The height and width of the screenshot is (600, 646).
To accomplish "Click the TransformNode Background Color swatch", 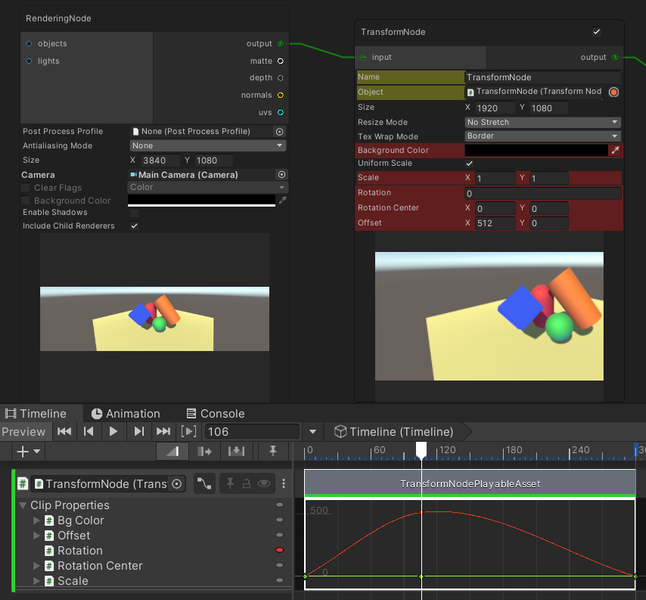I will 536,150.
